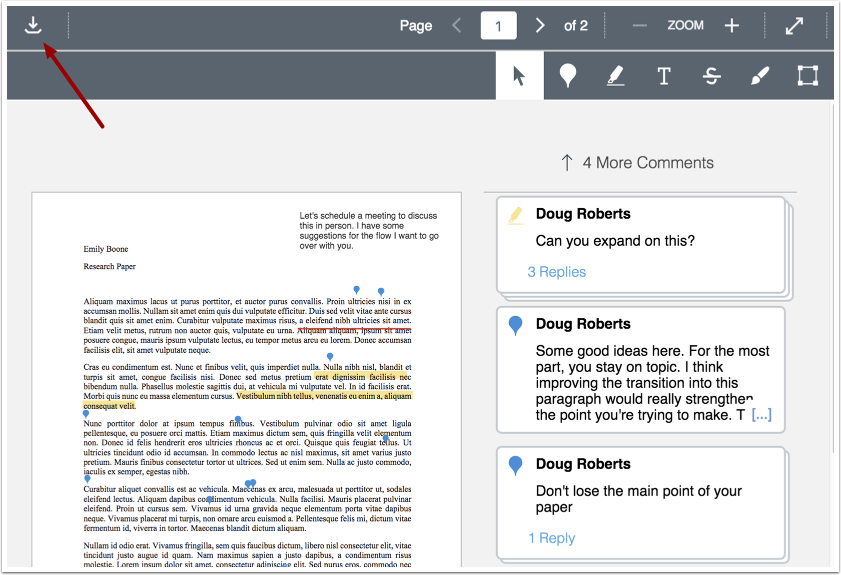The image size is (841, 575).
Task: Enter full screen mode
Action: coord(794,25)
